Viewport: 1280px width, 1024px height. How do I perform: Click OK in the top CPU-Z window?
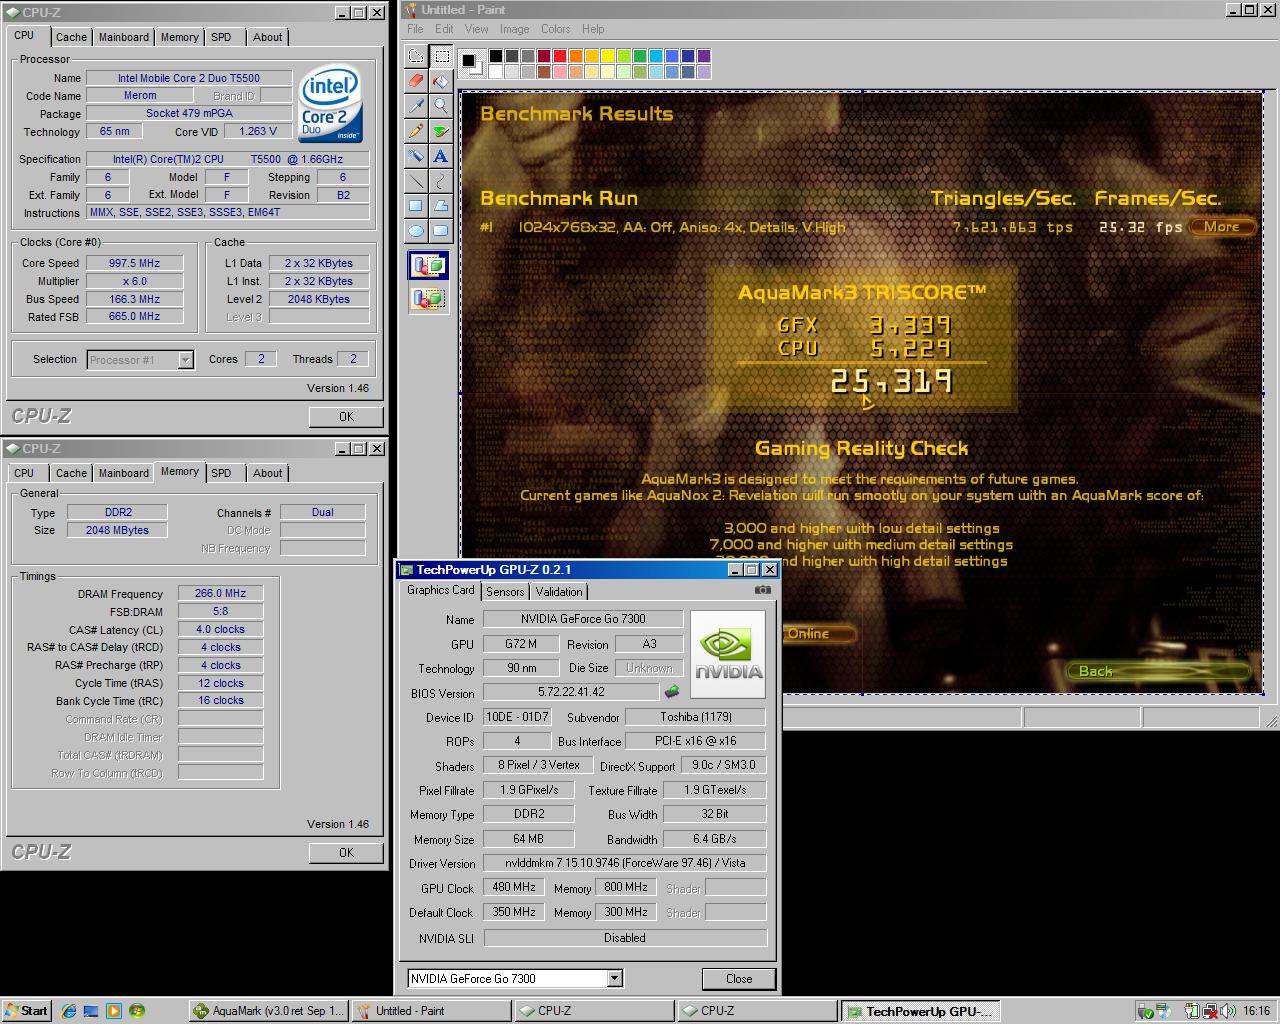tap(346, 417)
